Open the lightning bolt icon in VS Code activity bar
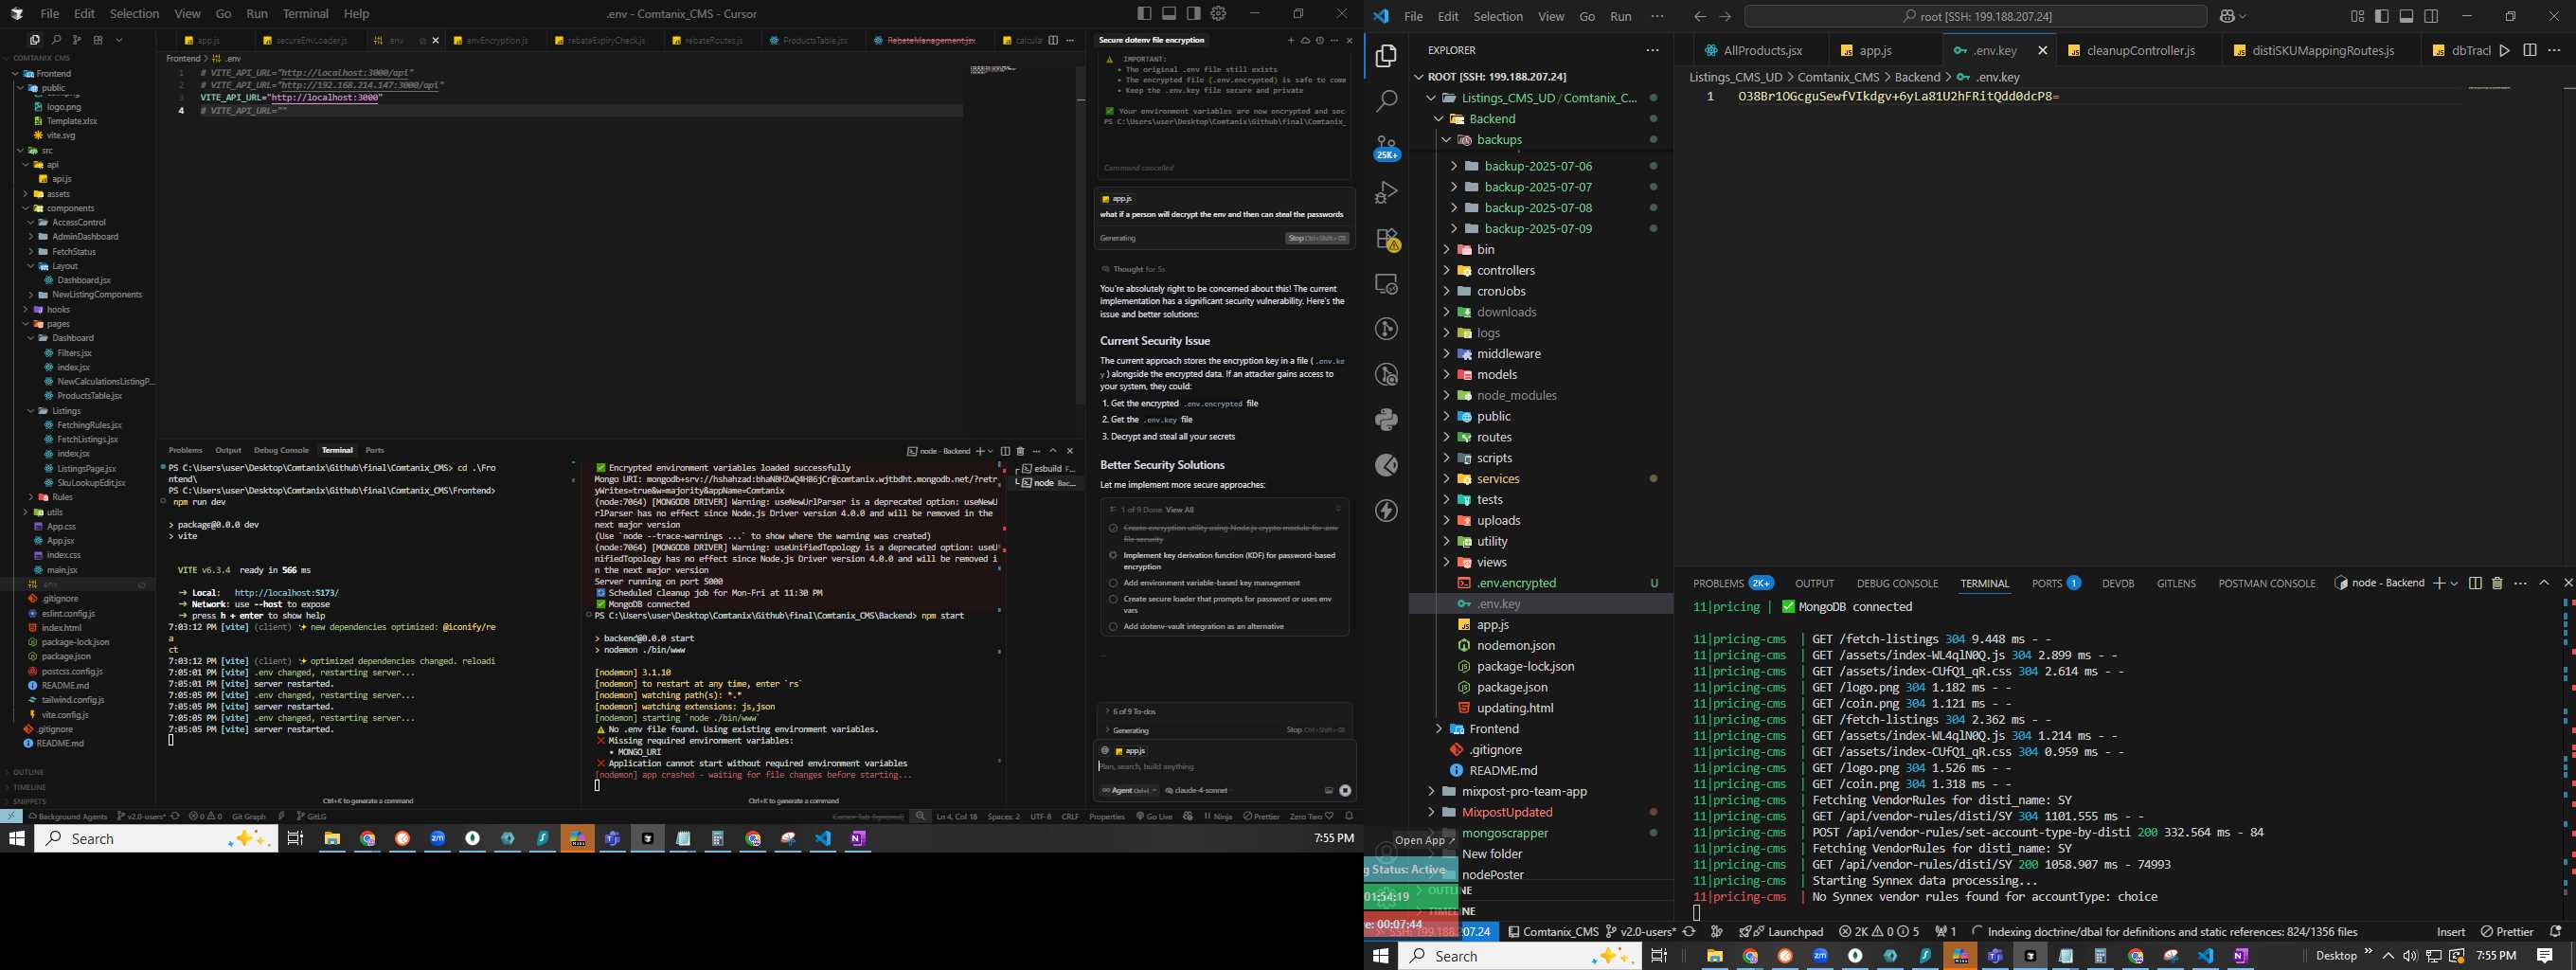The width and height of the screenshot is (2576, 970). click(x=1386, y=511)
